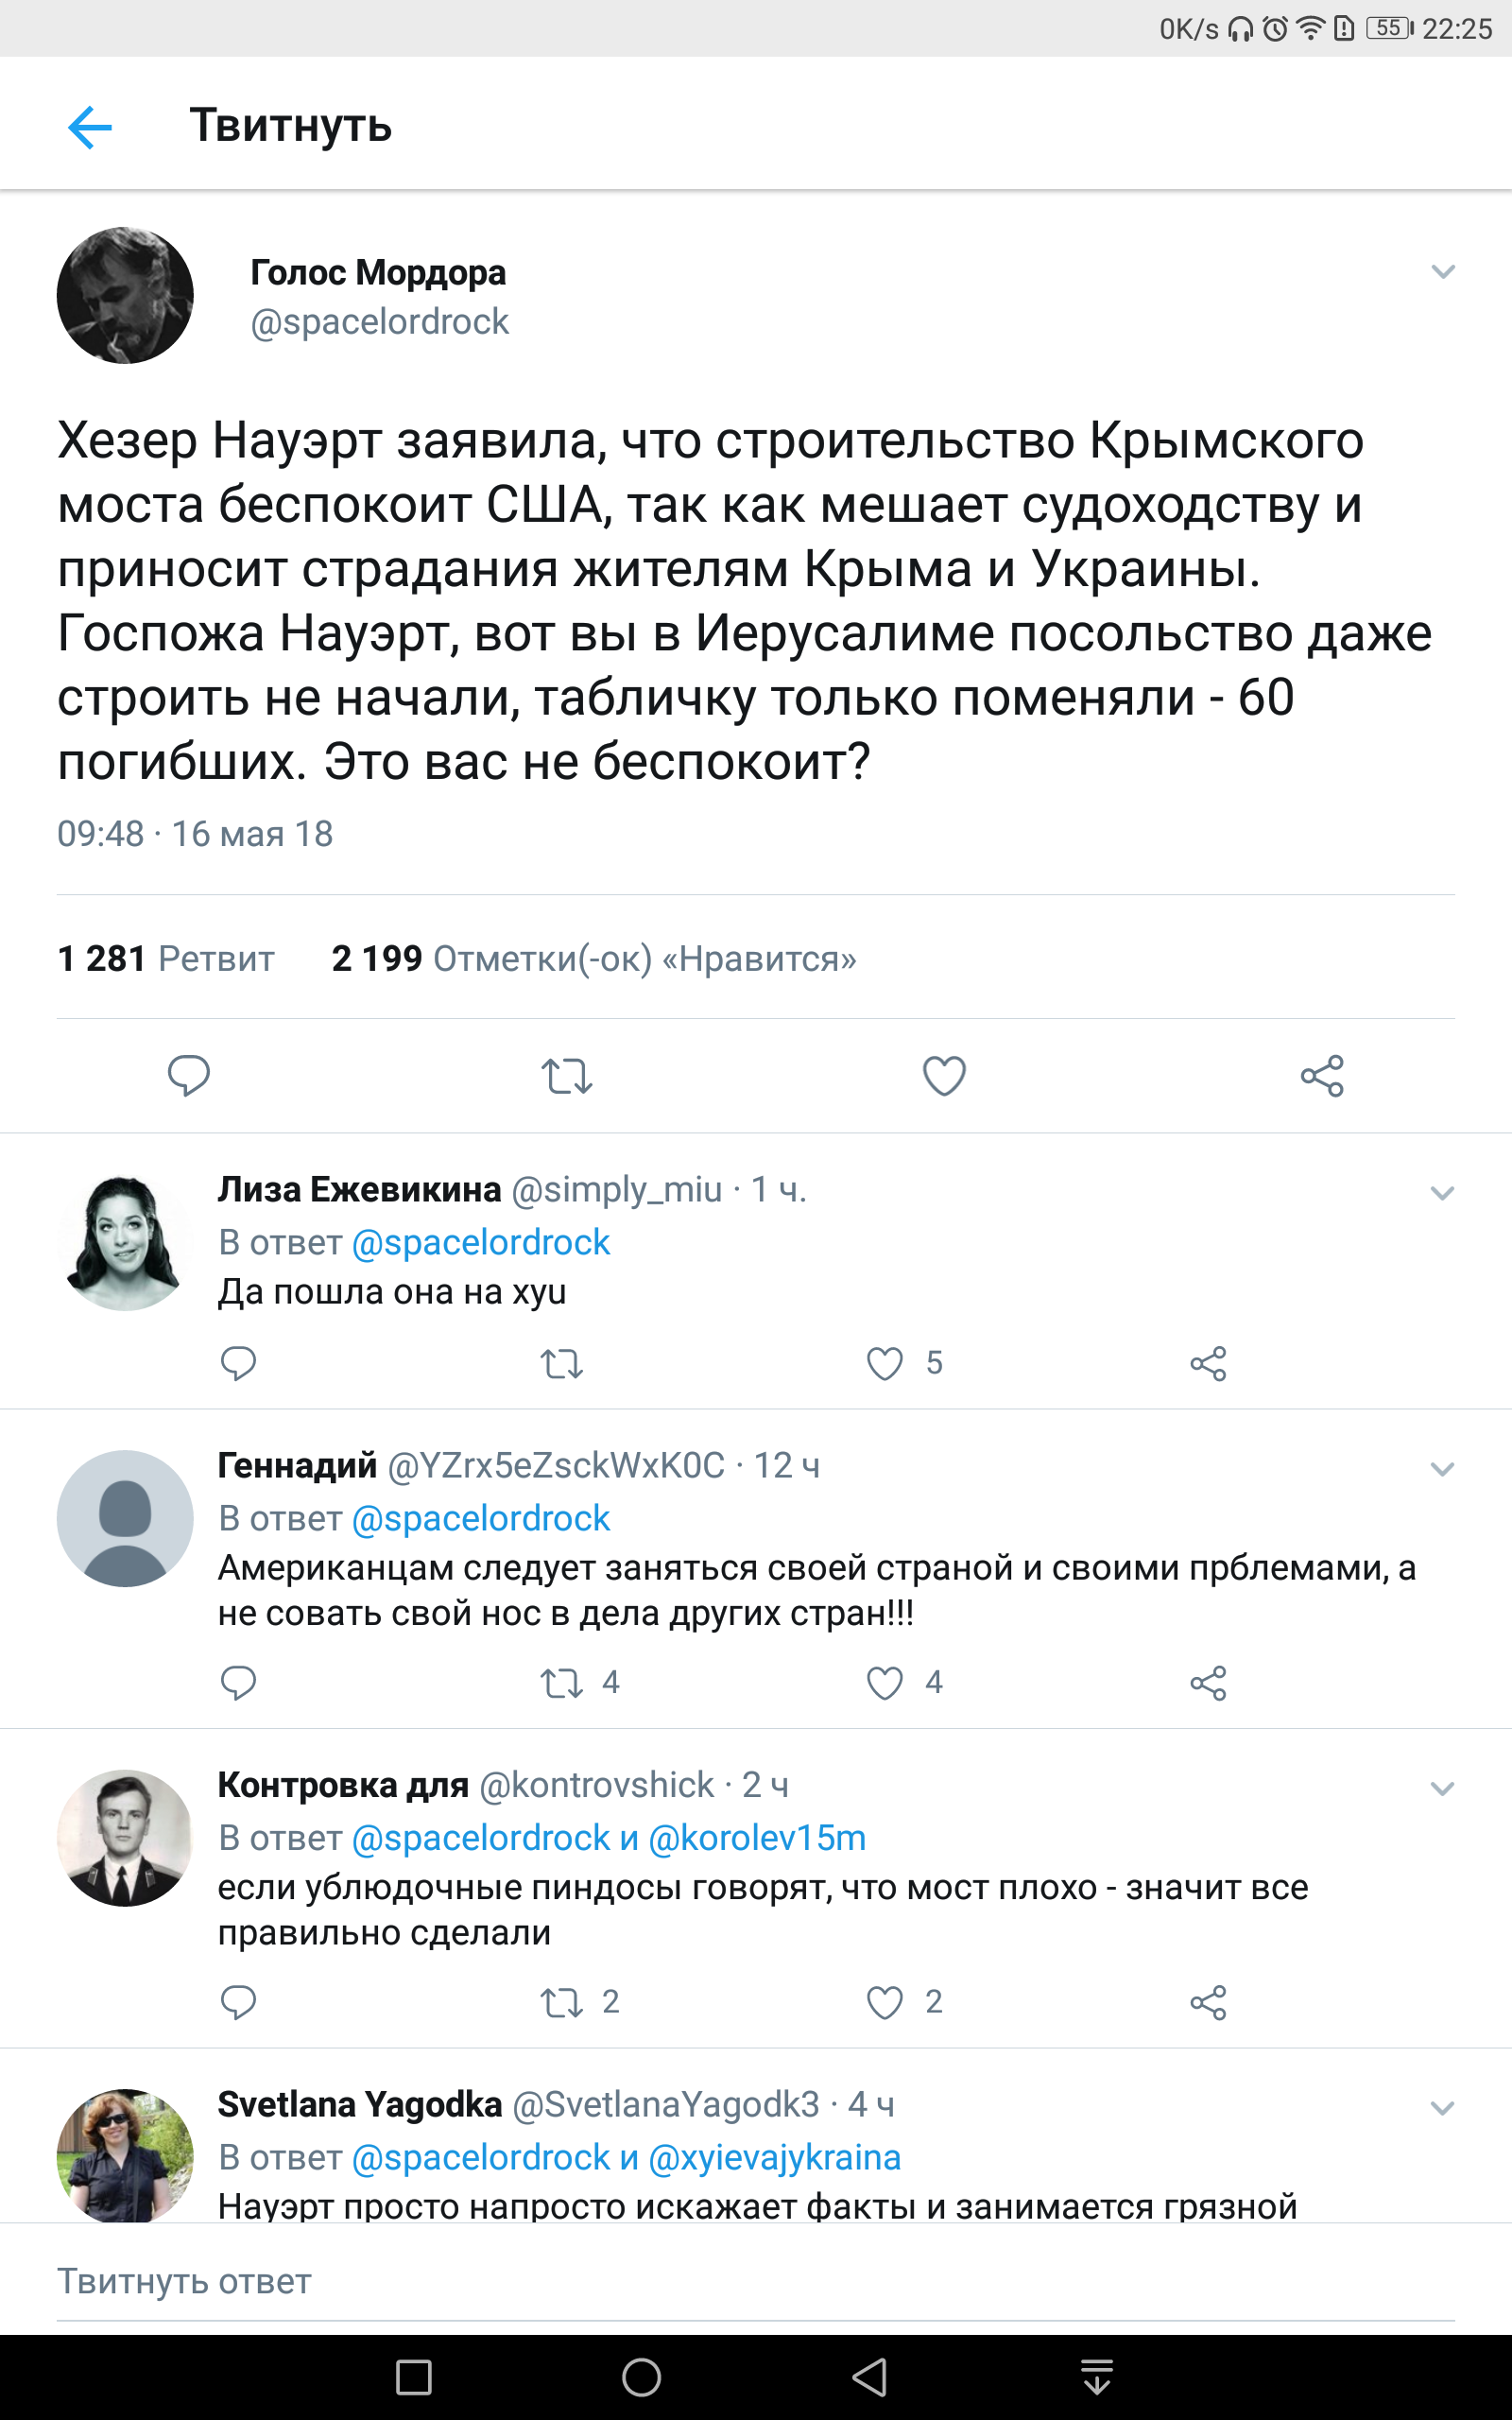Open the 2 199 Отметки «Нравится» list

click(593, 958)
